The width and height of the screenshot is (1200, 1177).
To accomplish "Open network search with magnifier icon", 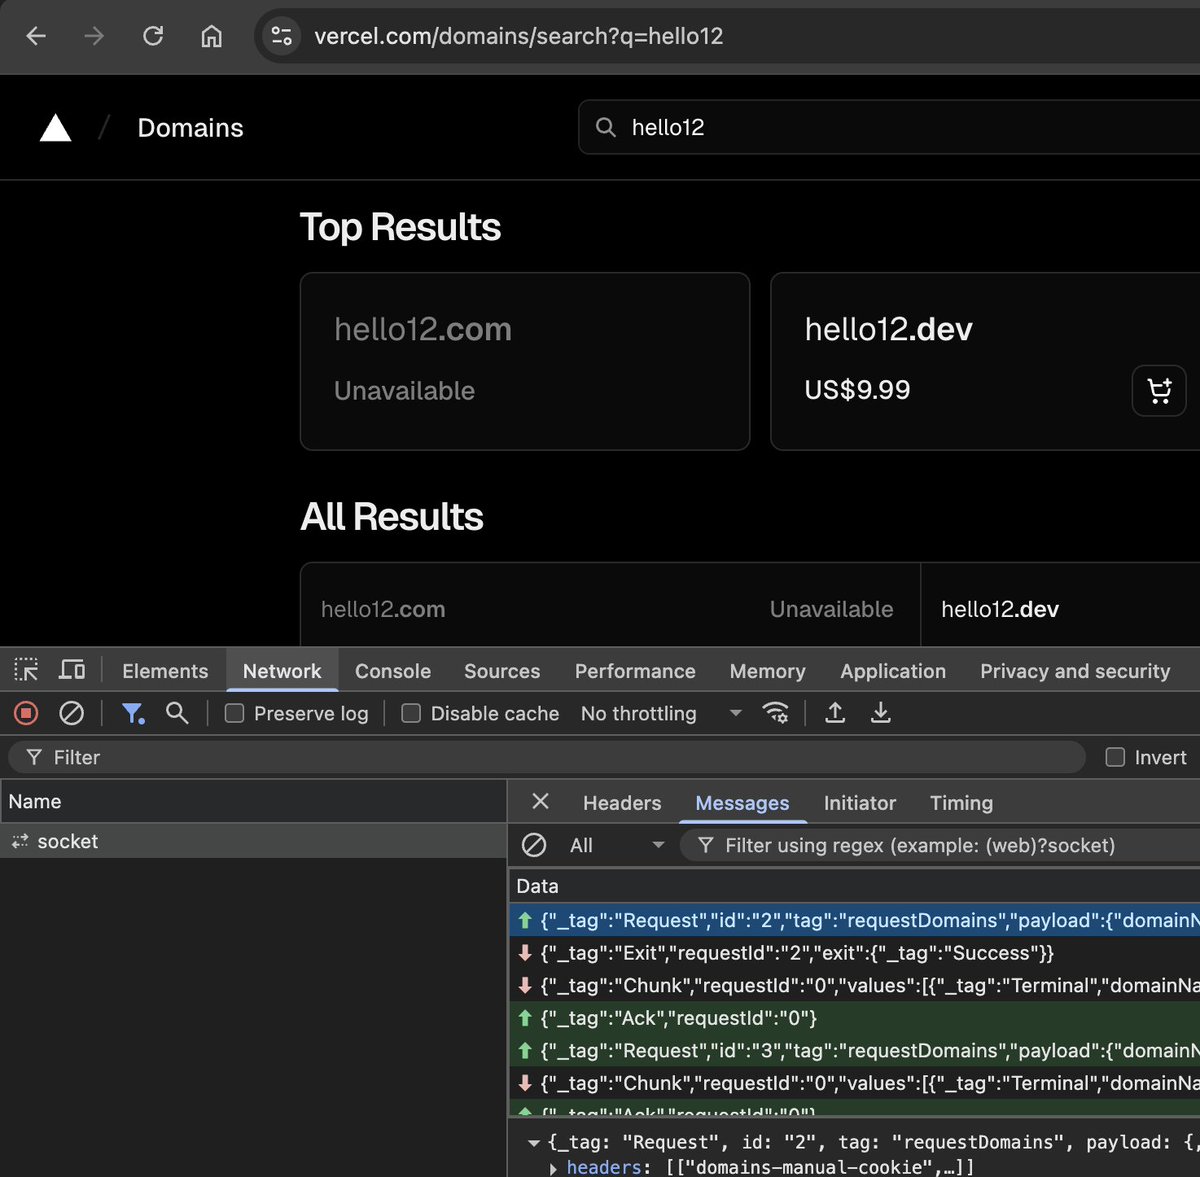I will 177,713.
